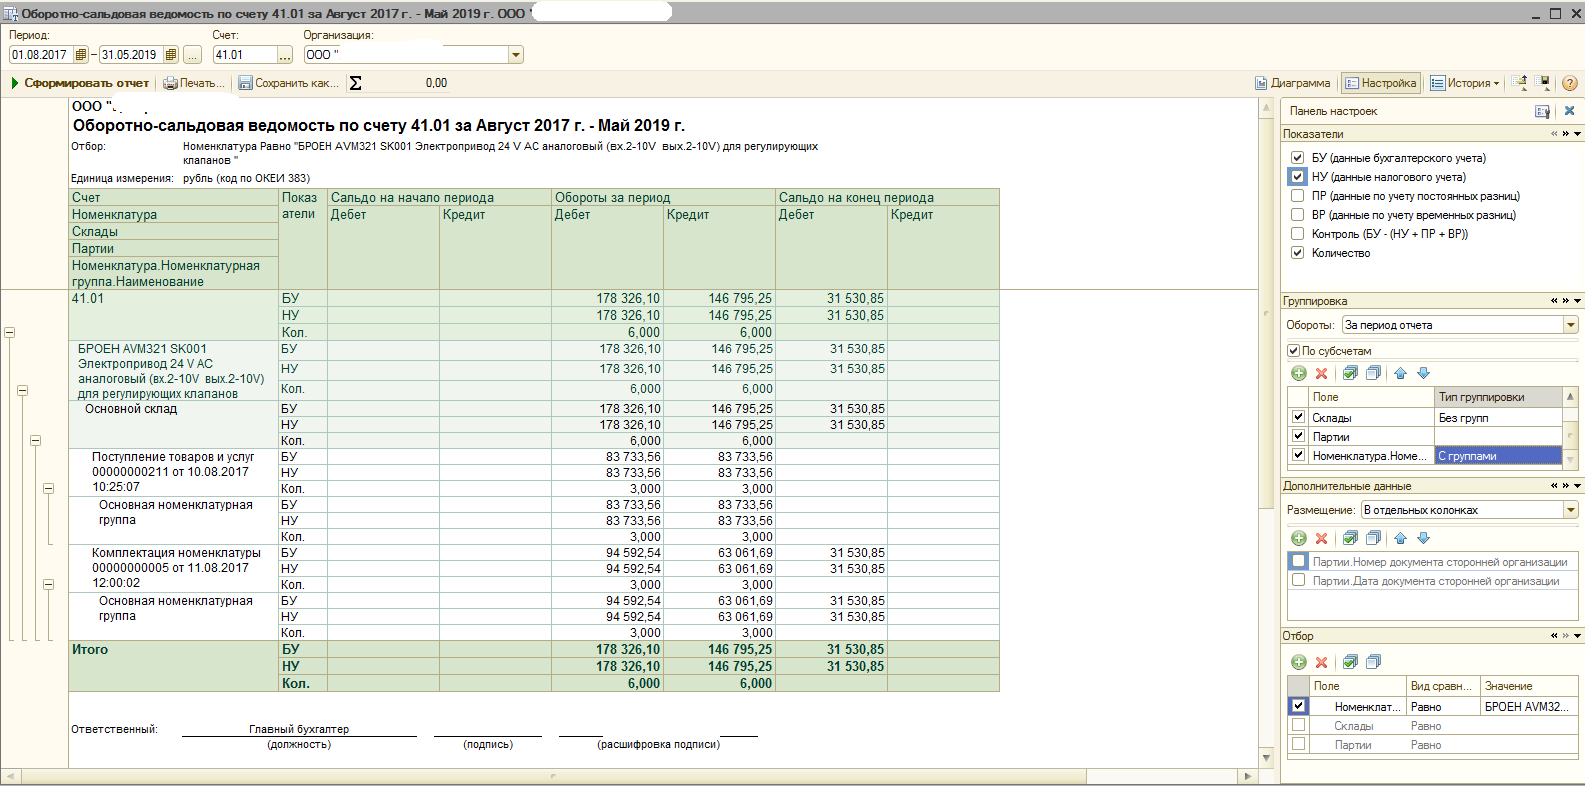Screen dimensions: 1585x786
Task: Enable the ПР постоянных разниц checkbox
Action: pos(1297,196)
